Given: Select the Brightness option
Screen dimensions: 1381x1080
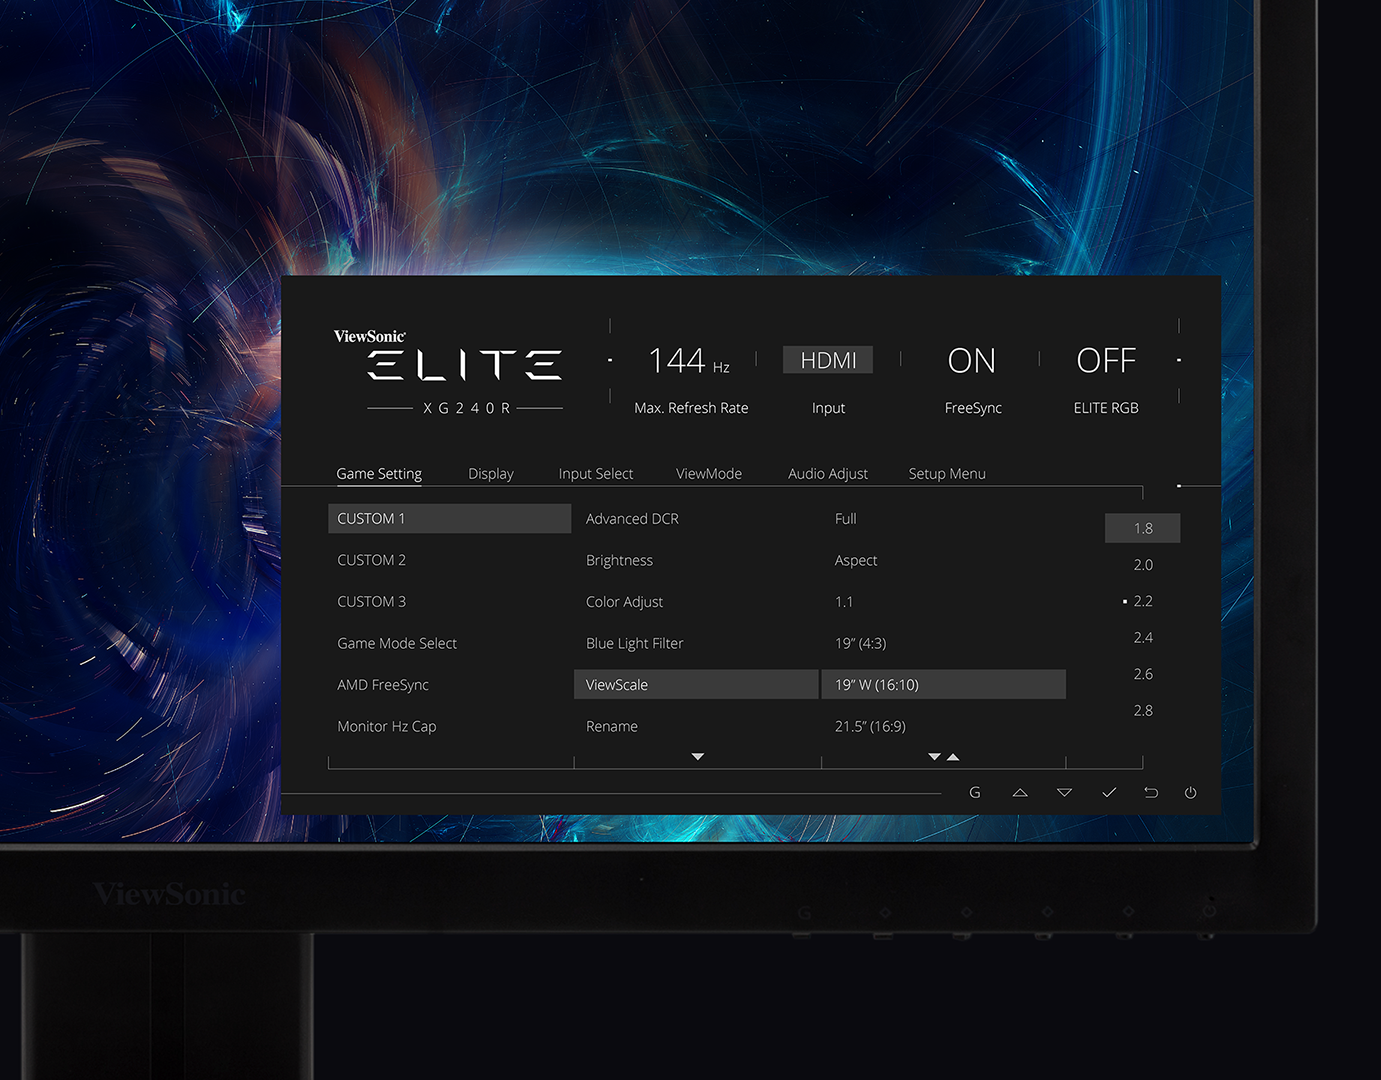Looking at the screenshot, I should (x=619, y=561).
